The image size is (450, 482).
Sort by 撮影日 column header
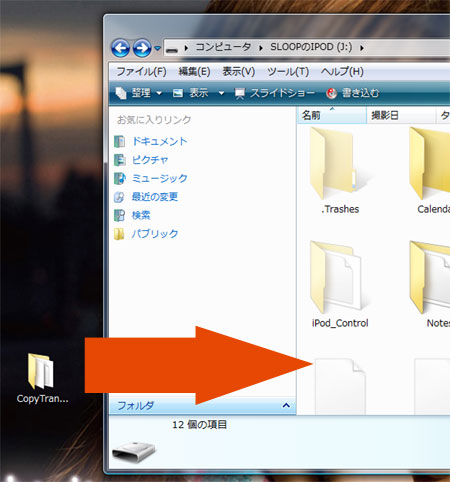pos(401,115)
